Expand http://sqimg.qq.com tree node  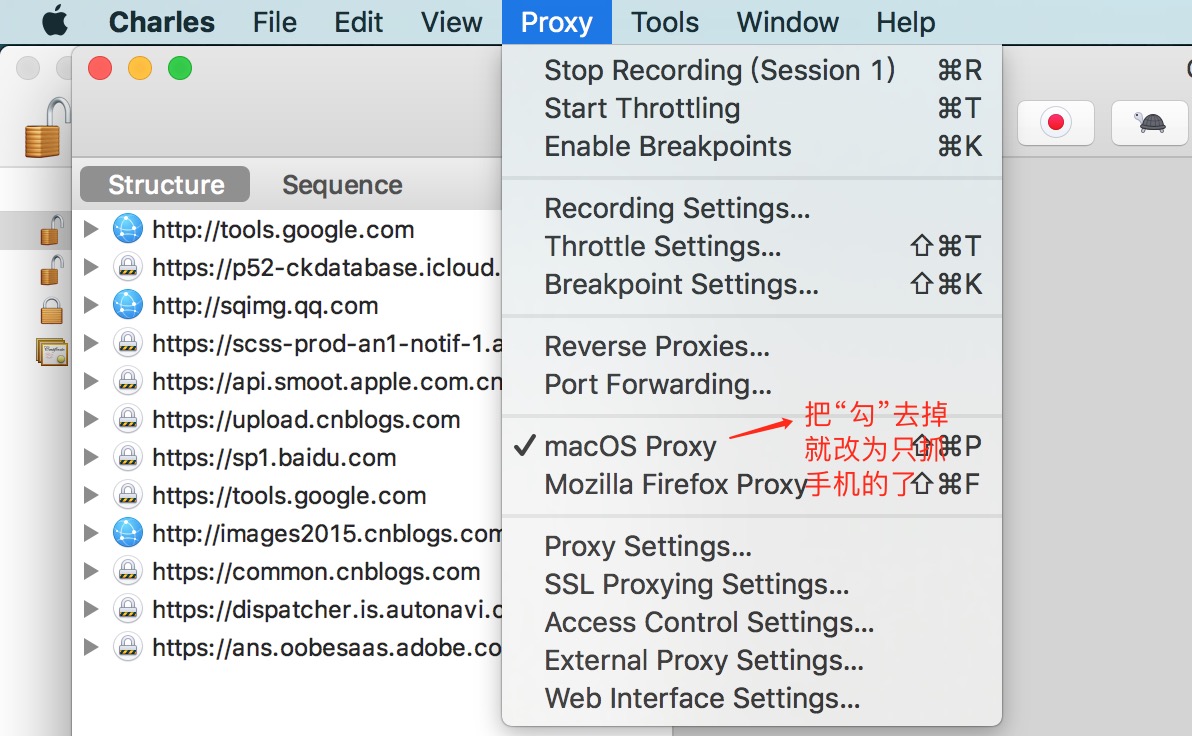91,305
